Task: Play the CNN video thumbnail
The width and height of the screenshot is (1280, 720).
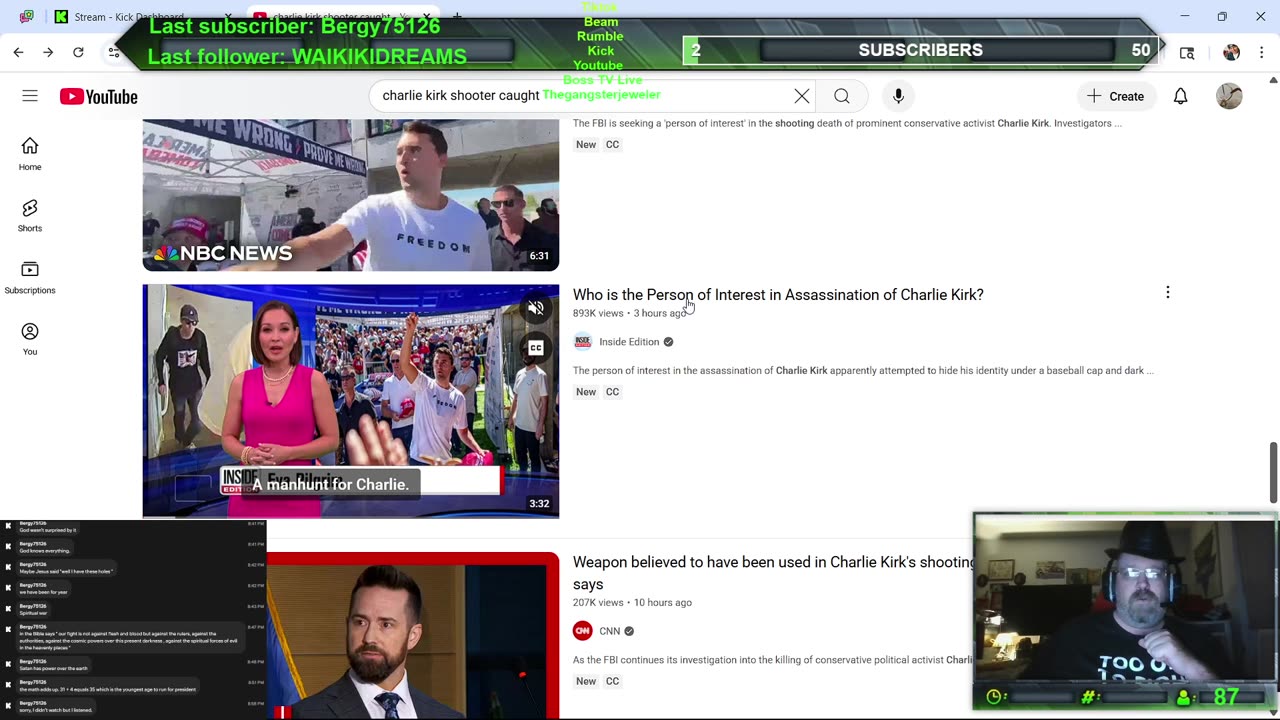Action: click(x=413, y=636)
